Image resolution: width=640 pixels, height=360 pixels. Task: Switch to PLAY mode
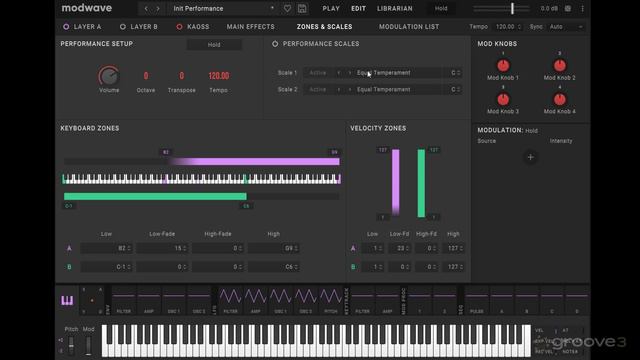[x=331, y=8]
